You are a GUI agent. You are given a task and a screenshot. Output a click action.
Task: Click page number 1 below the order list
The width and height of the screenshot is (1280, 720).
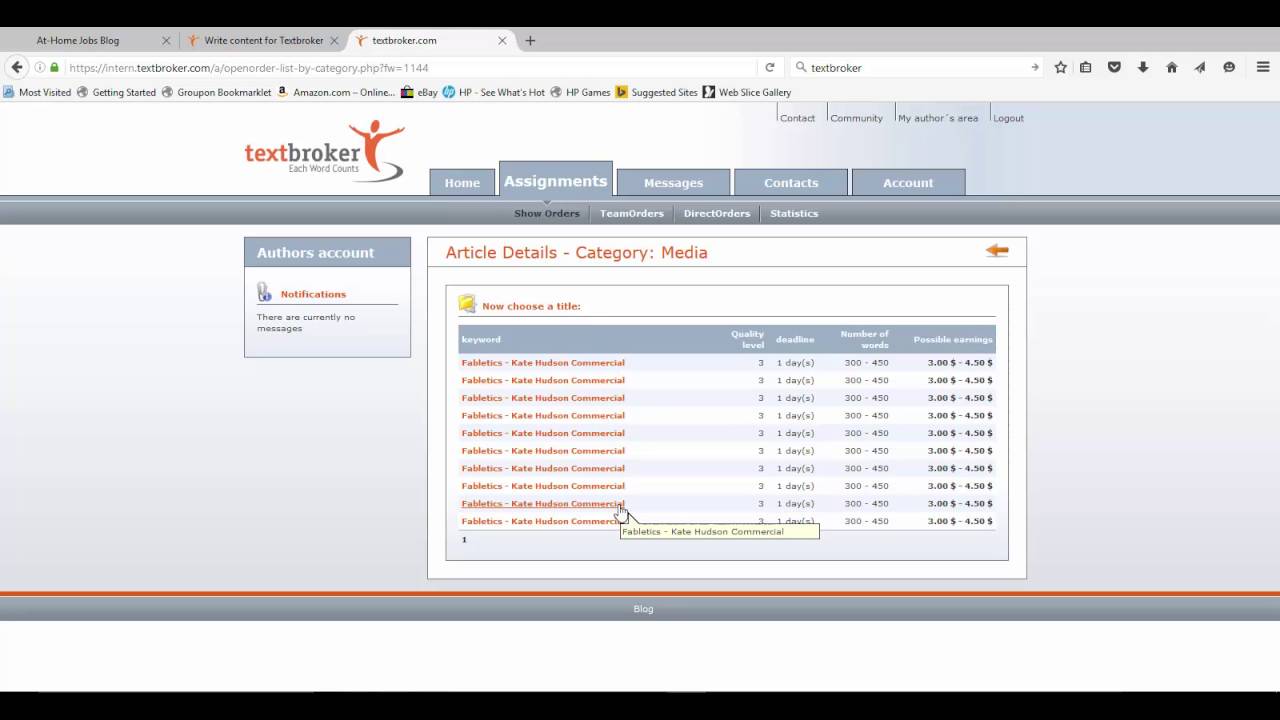click(x=464, y=540)
